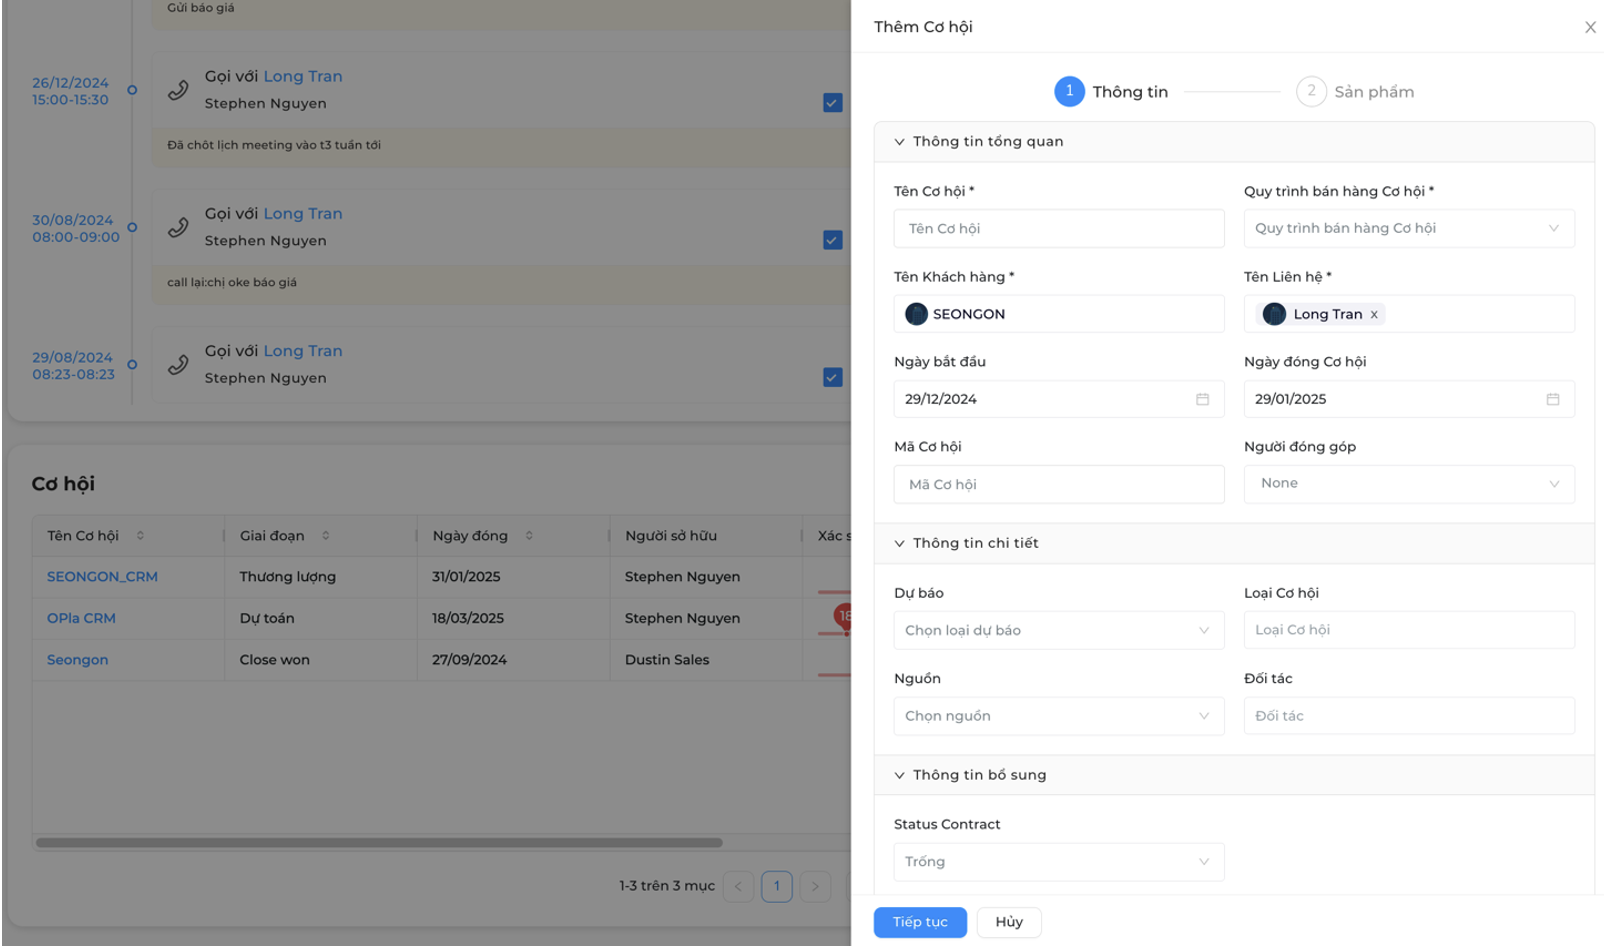Click date 29/08/2024 08:23-08:23
Viewport: 1604px width, 948px height.
pyautogui.click(x=73, y=366)
